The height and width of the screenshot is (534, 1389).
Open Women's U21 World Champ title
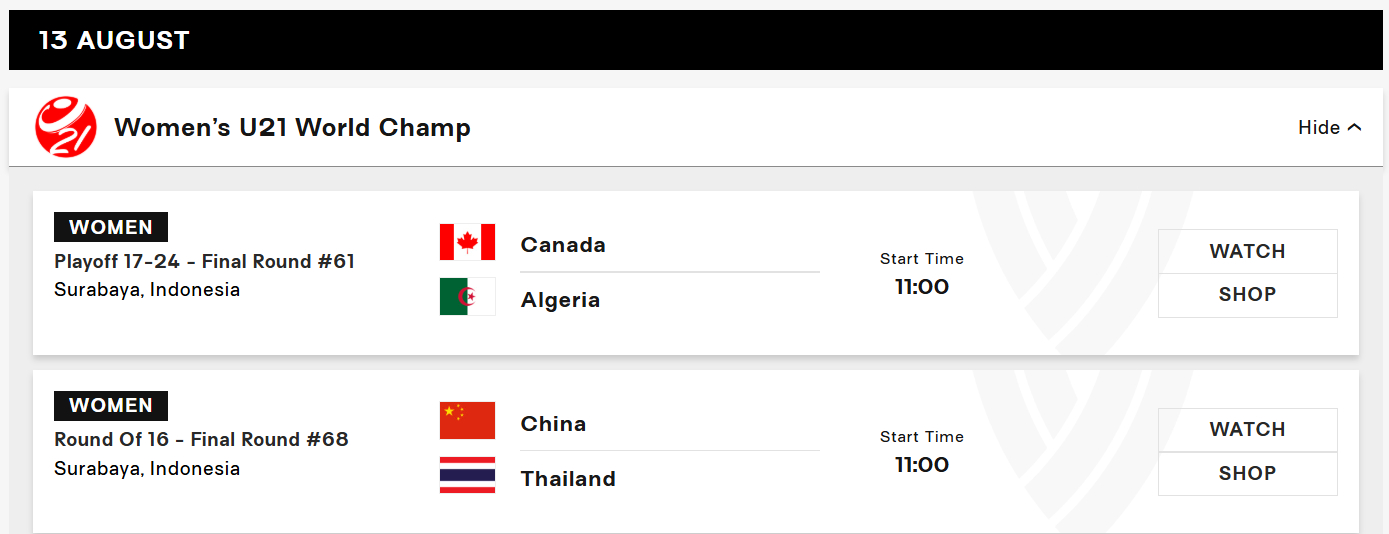coord(292,128)
